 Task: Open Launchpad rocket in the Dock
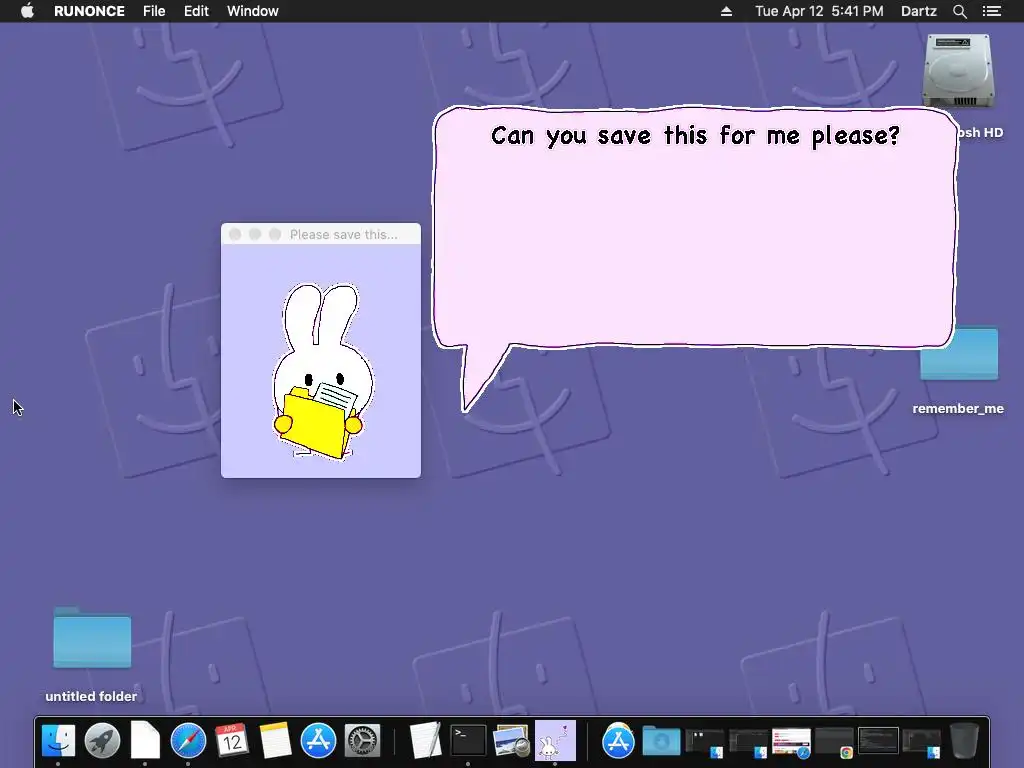102,741
